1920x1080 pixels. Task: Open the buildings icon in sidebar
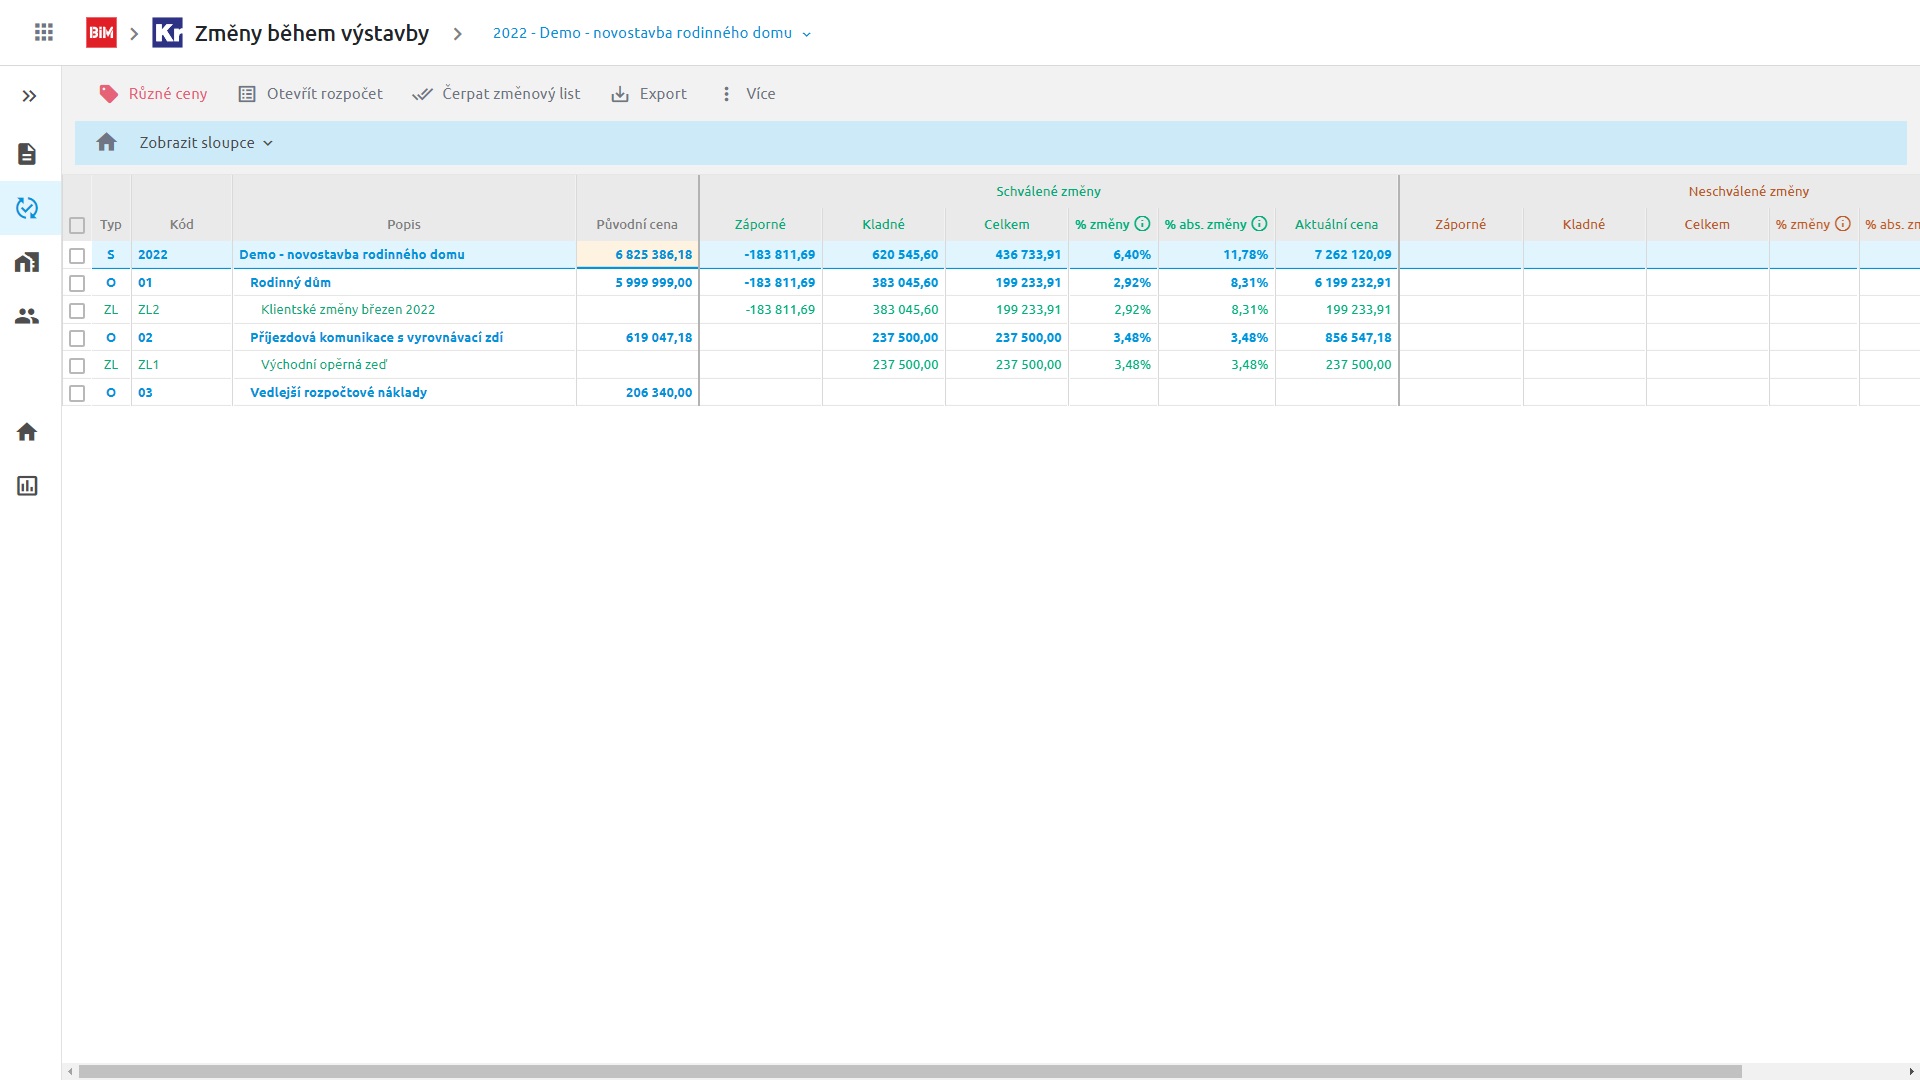click(27, 262)
